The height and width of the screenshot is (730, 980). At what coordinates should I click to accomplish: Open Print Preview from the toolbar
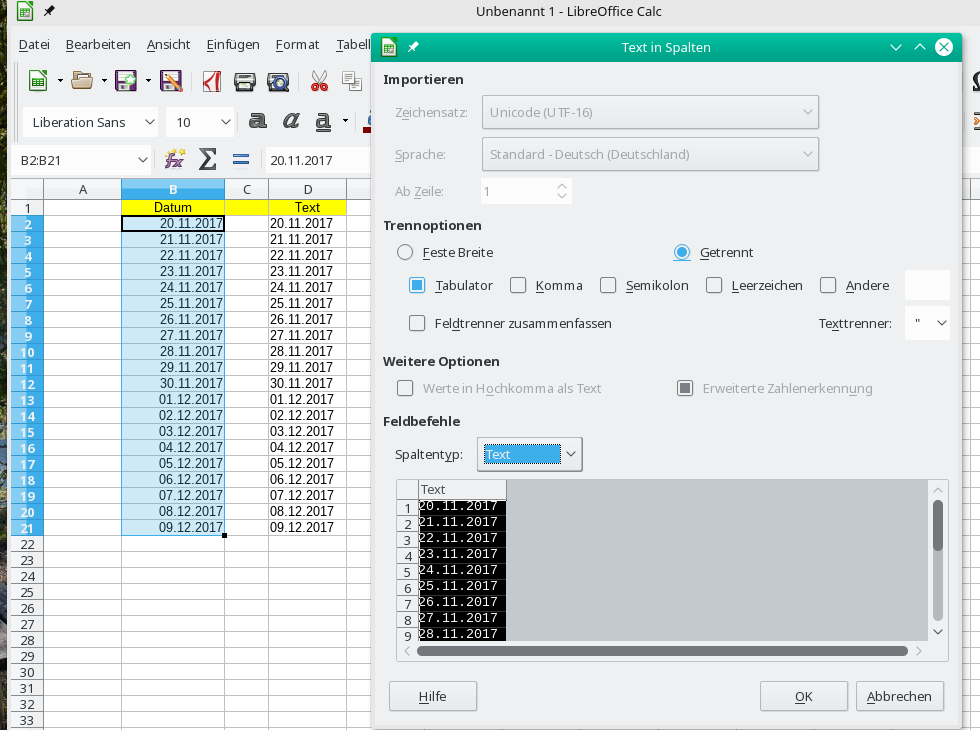[278, 81]
